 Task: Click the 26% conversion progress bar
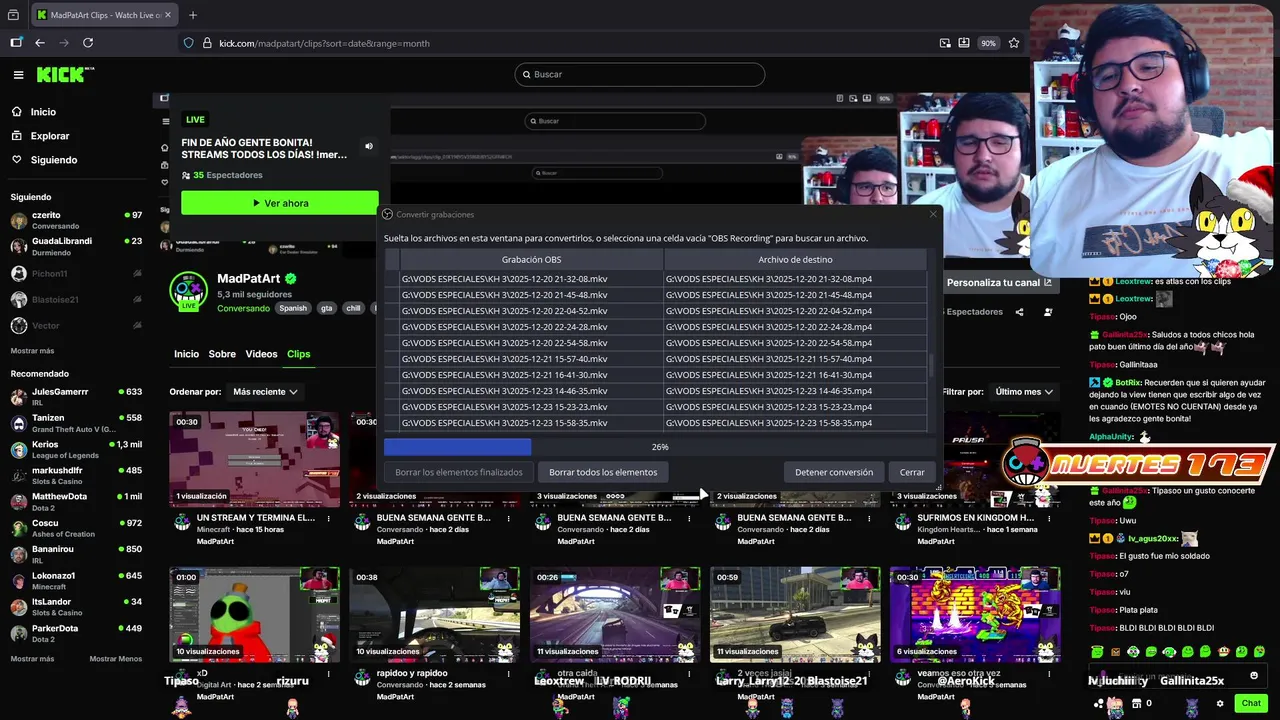[x=659, y=447]
